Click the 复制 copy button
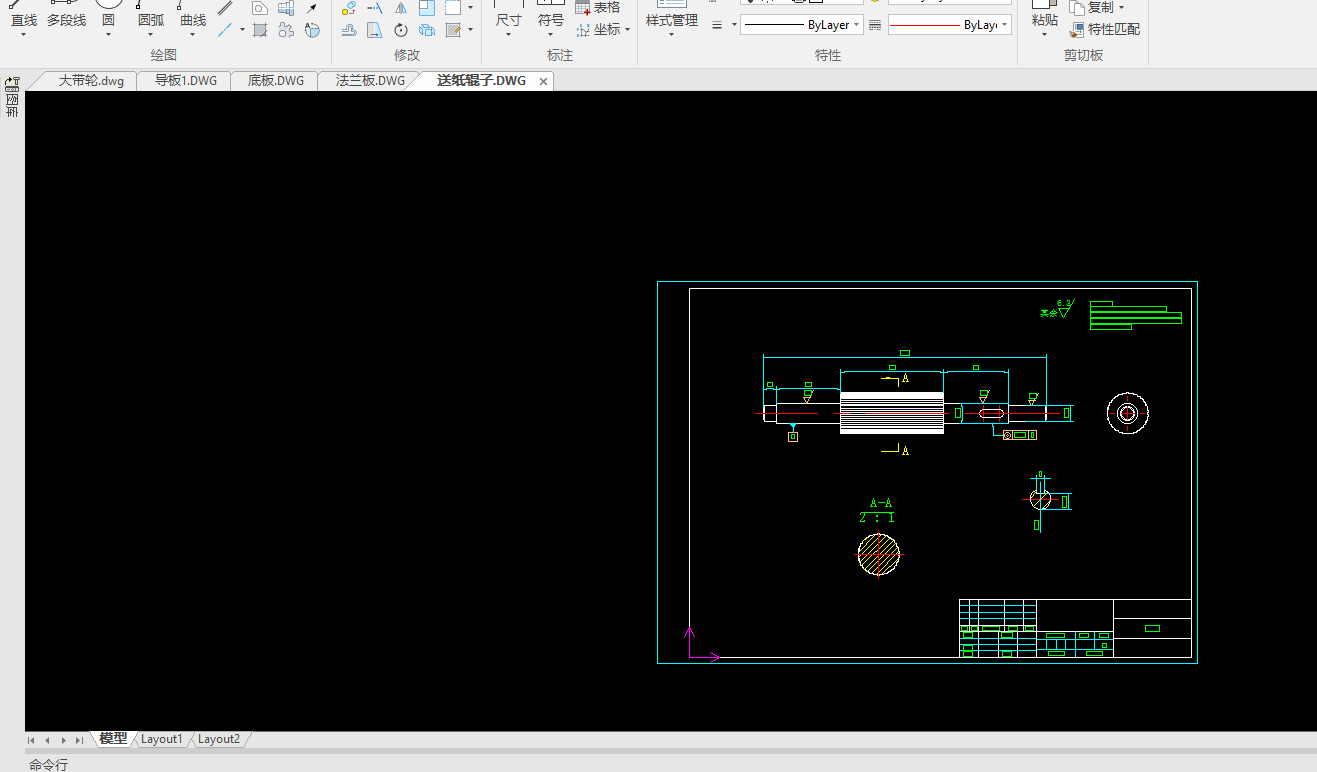Screen dimensions: 1317x772 click(x=1098, y=8)
